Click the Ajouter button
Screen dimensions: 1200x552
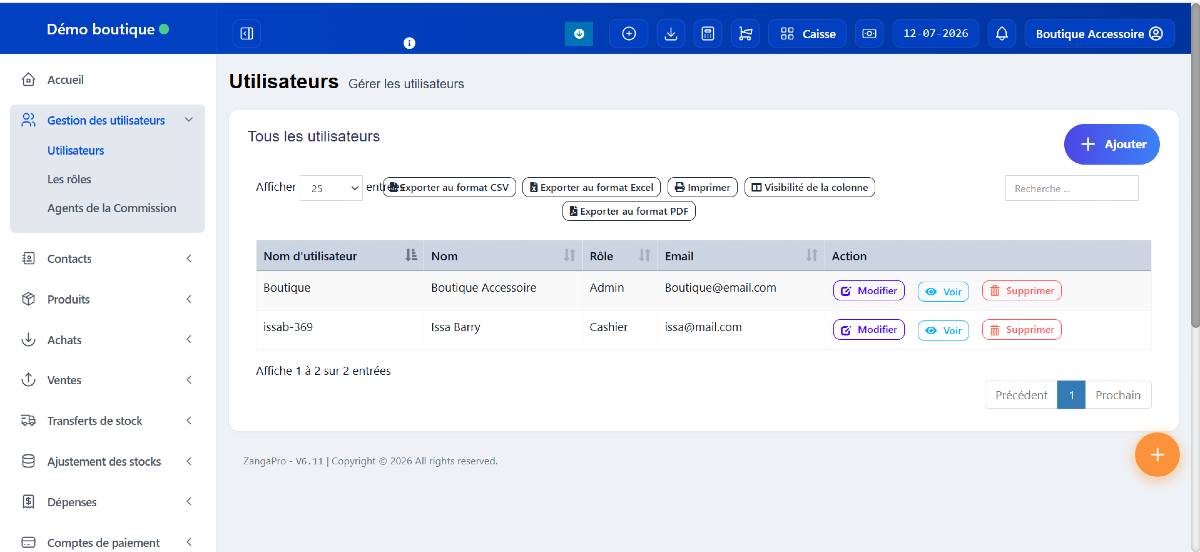tap(1112, 144)
